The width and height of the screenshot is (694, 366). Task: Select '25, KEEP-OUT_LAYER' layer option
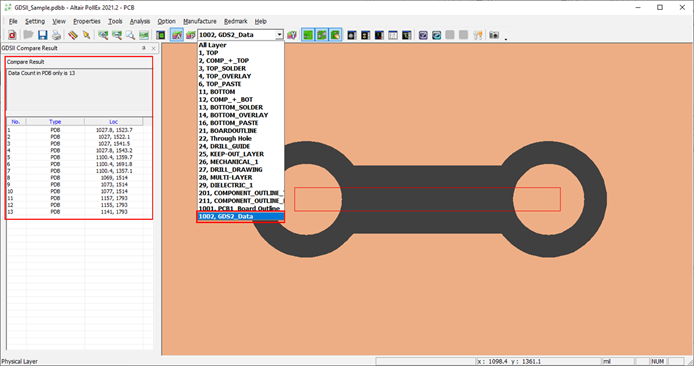241,154
